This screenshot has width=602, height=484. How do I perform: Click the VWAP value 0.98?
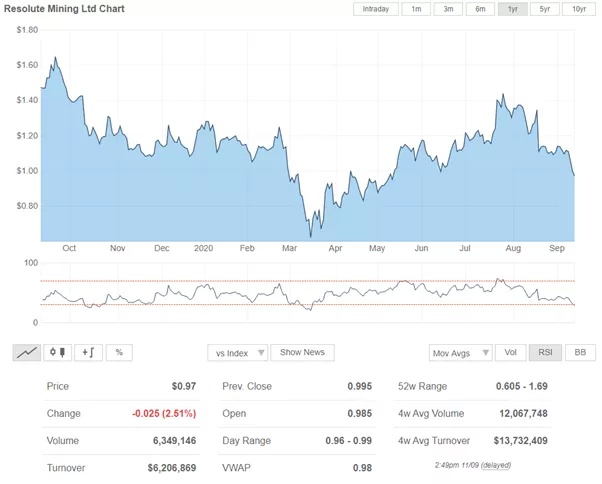362,468
